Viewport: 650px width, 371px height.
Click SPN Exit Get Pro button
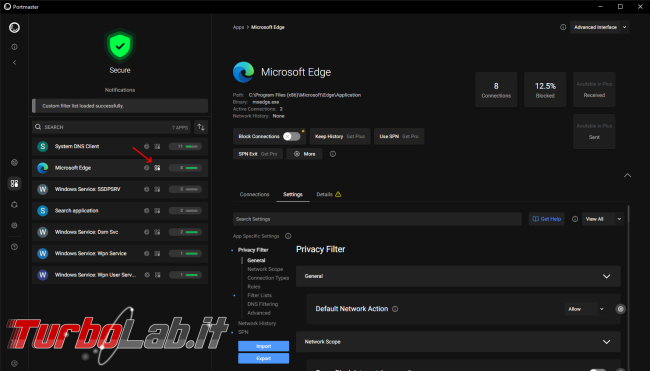click(x=258, y=154)
